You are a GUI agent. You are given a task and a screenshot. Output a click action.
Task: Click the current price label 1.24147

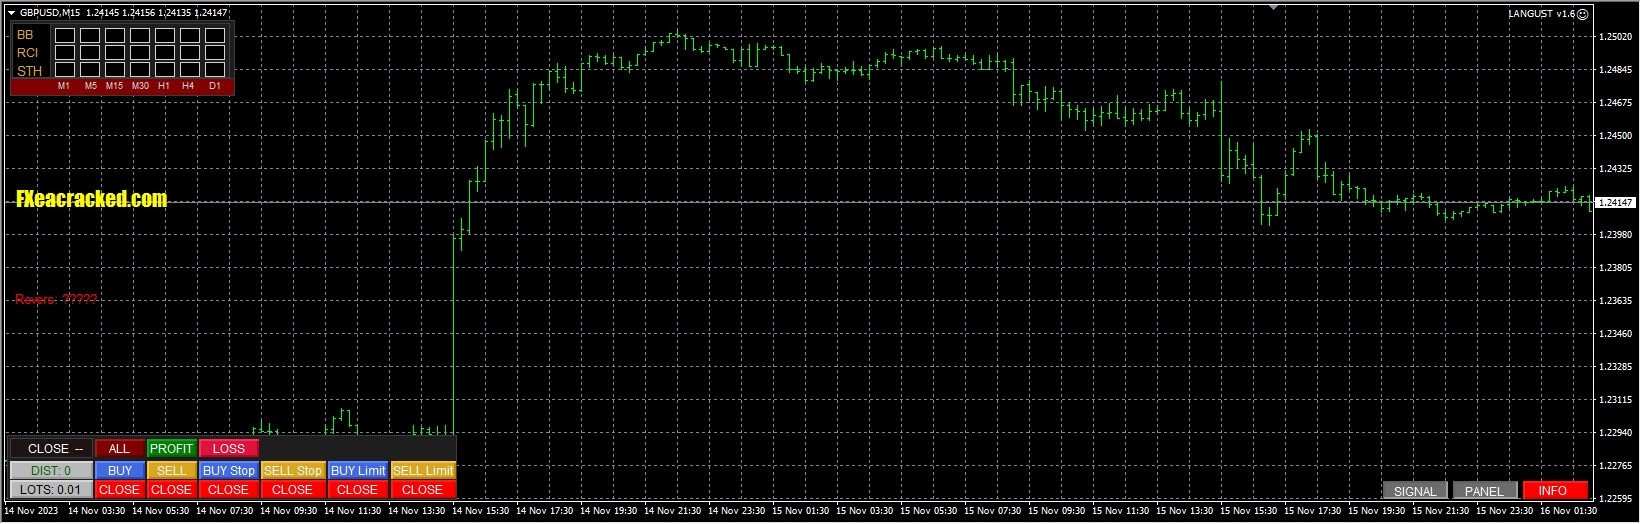[1613, 203]
